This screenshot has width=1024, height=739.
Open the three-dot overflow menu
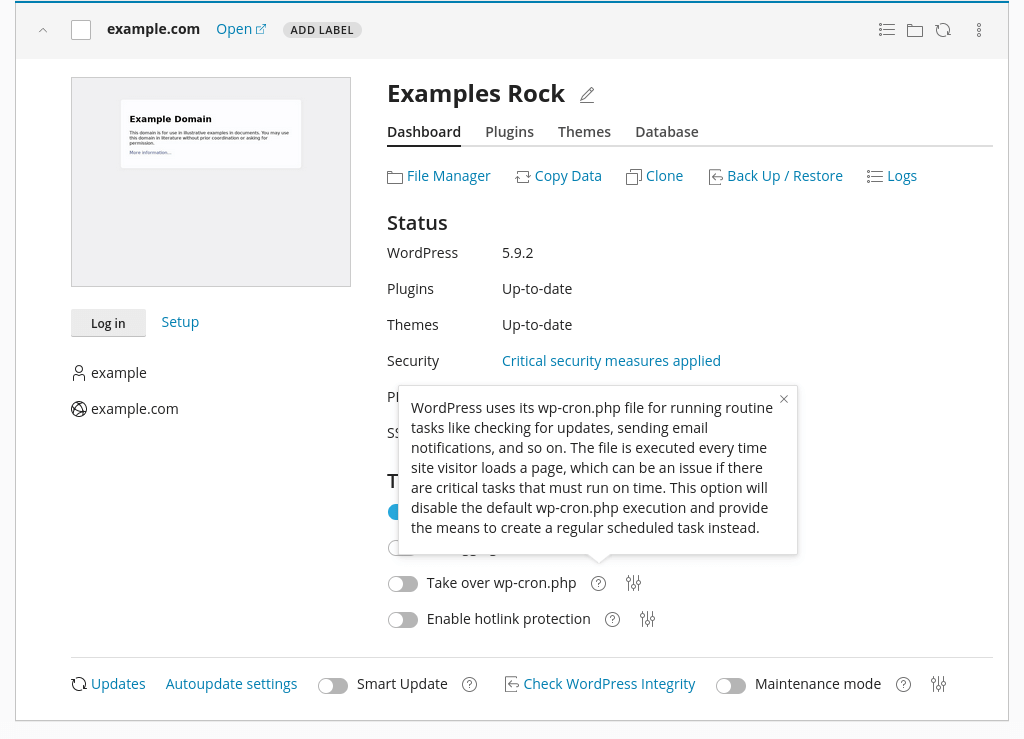pos(978,29)
